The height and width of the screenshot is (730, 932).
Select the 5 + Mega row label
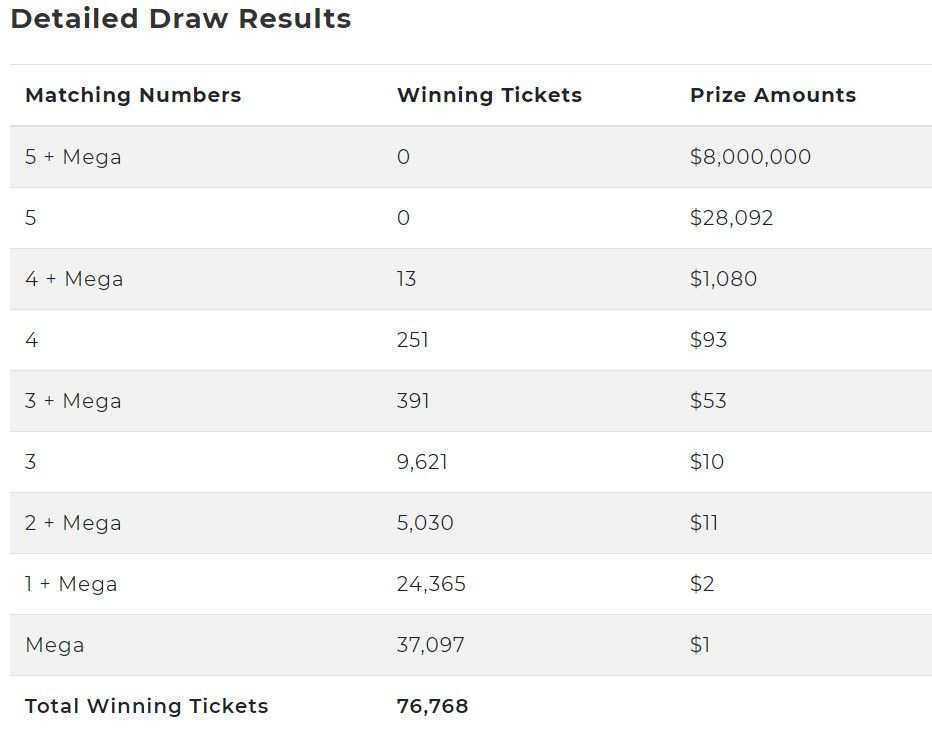[73, 157]
